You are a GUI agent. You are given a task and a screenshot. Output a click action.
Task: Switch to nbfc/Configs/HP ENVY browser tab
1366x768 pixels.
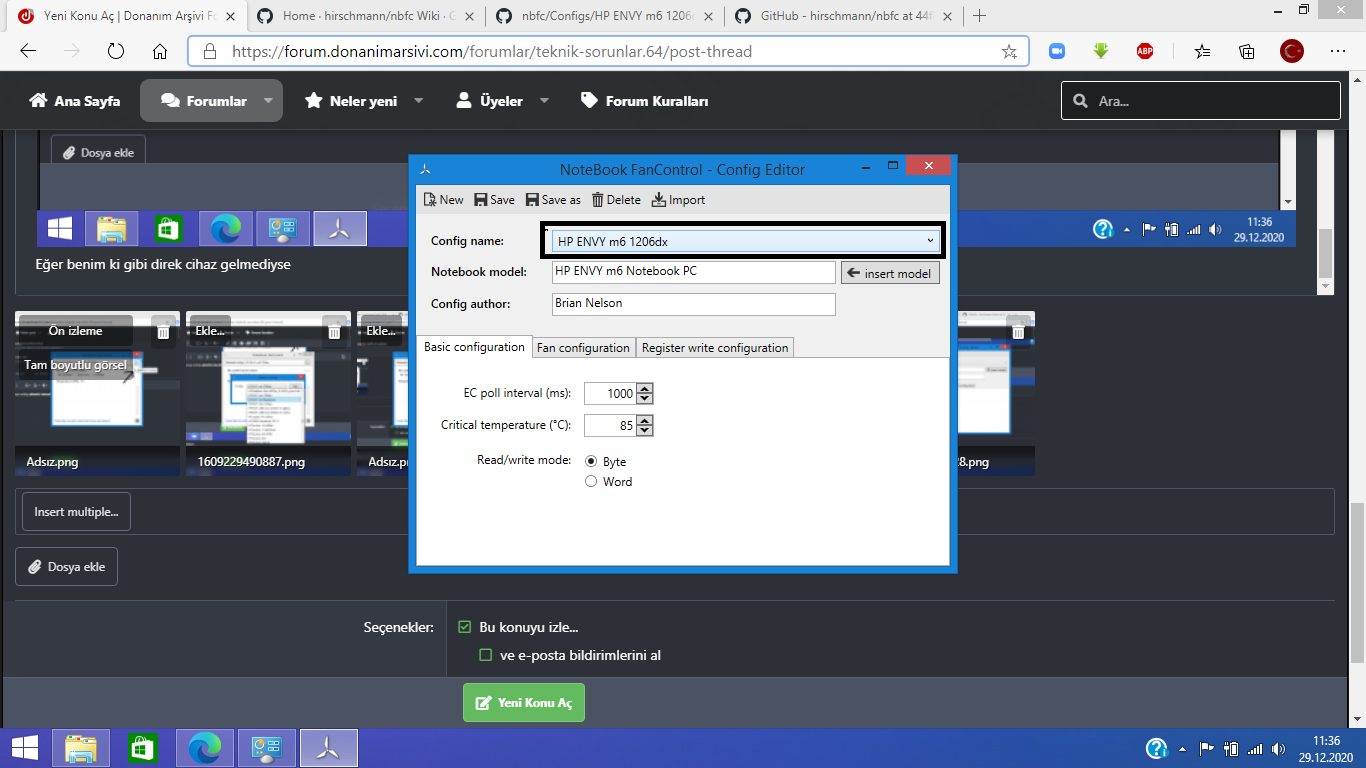click(603, 16)
